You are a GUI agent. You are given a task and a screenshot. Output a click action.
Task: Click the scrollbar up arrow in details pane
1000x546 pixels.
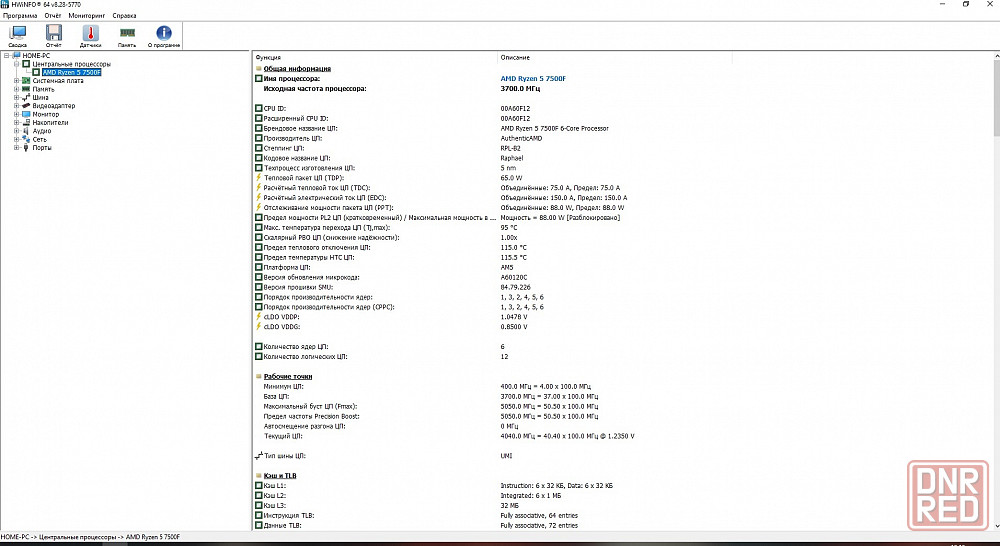click(x=996, y=57)
